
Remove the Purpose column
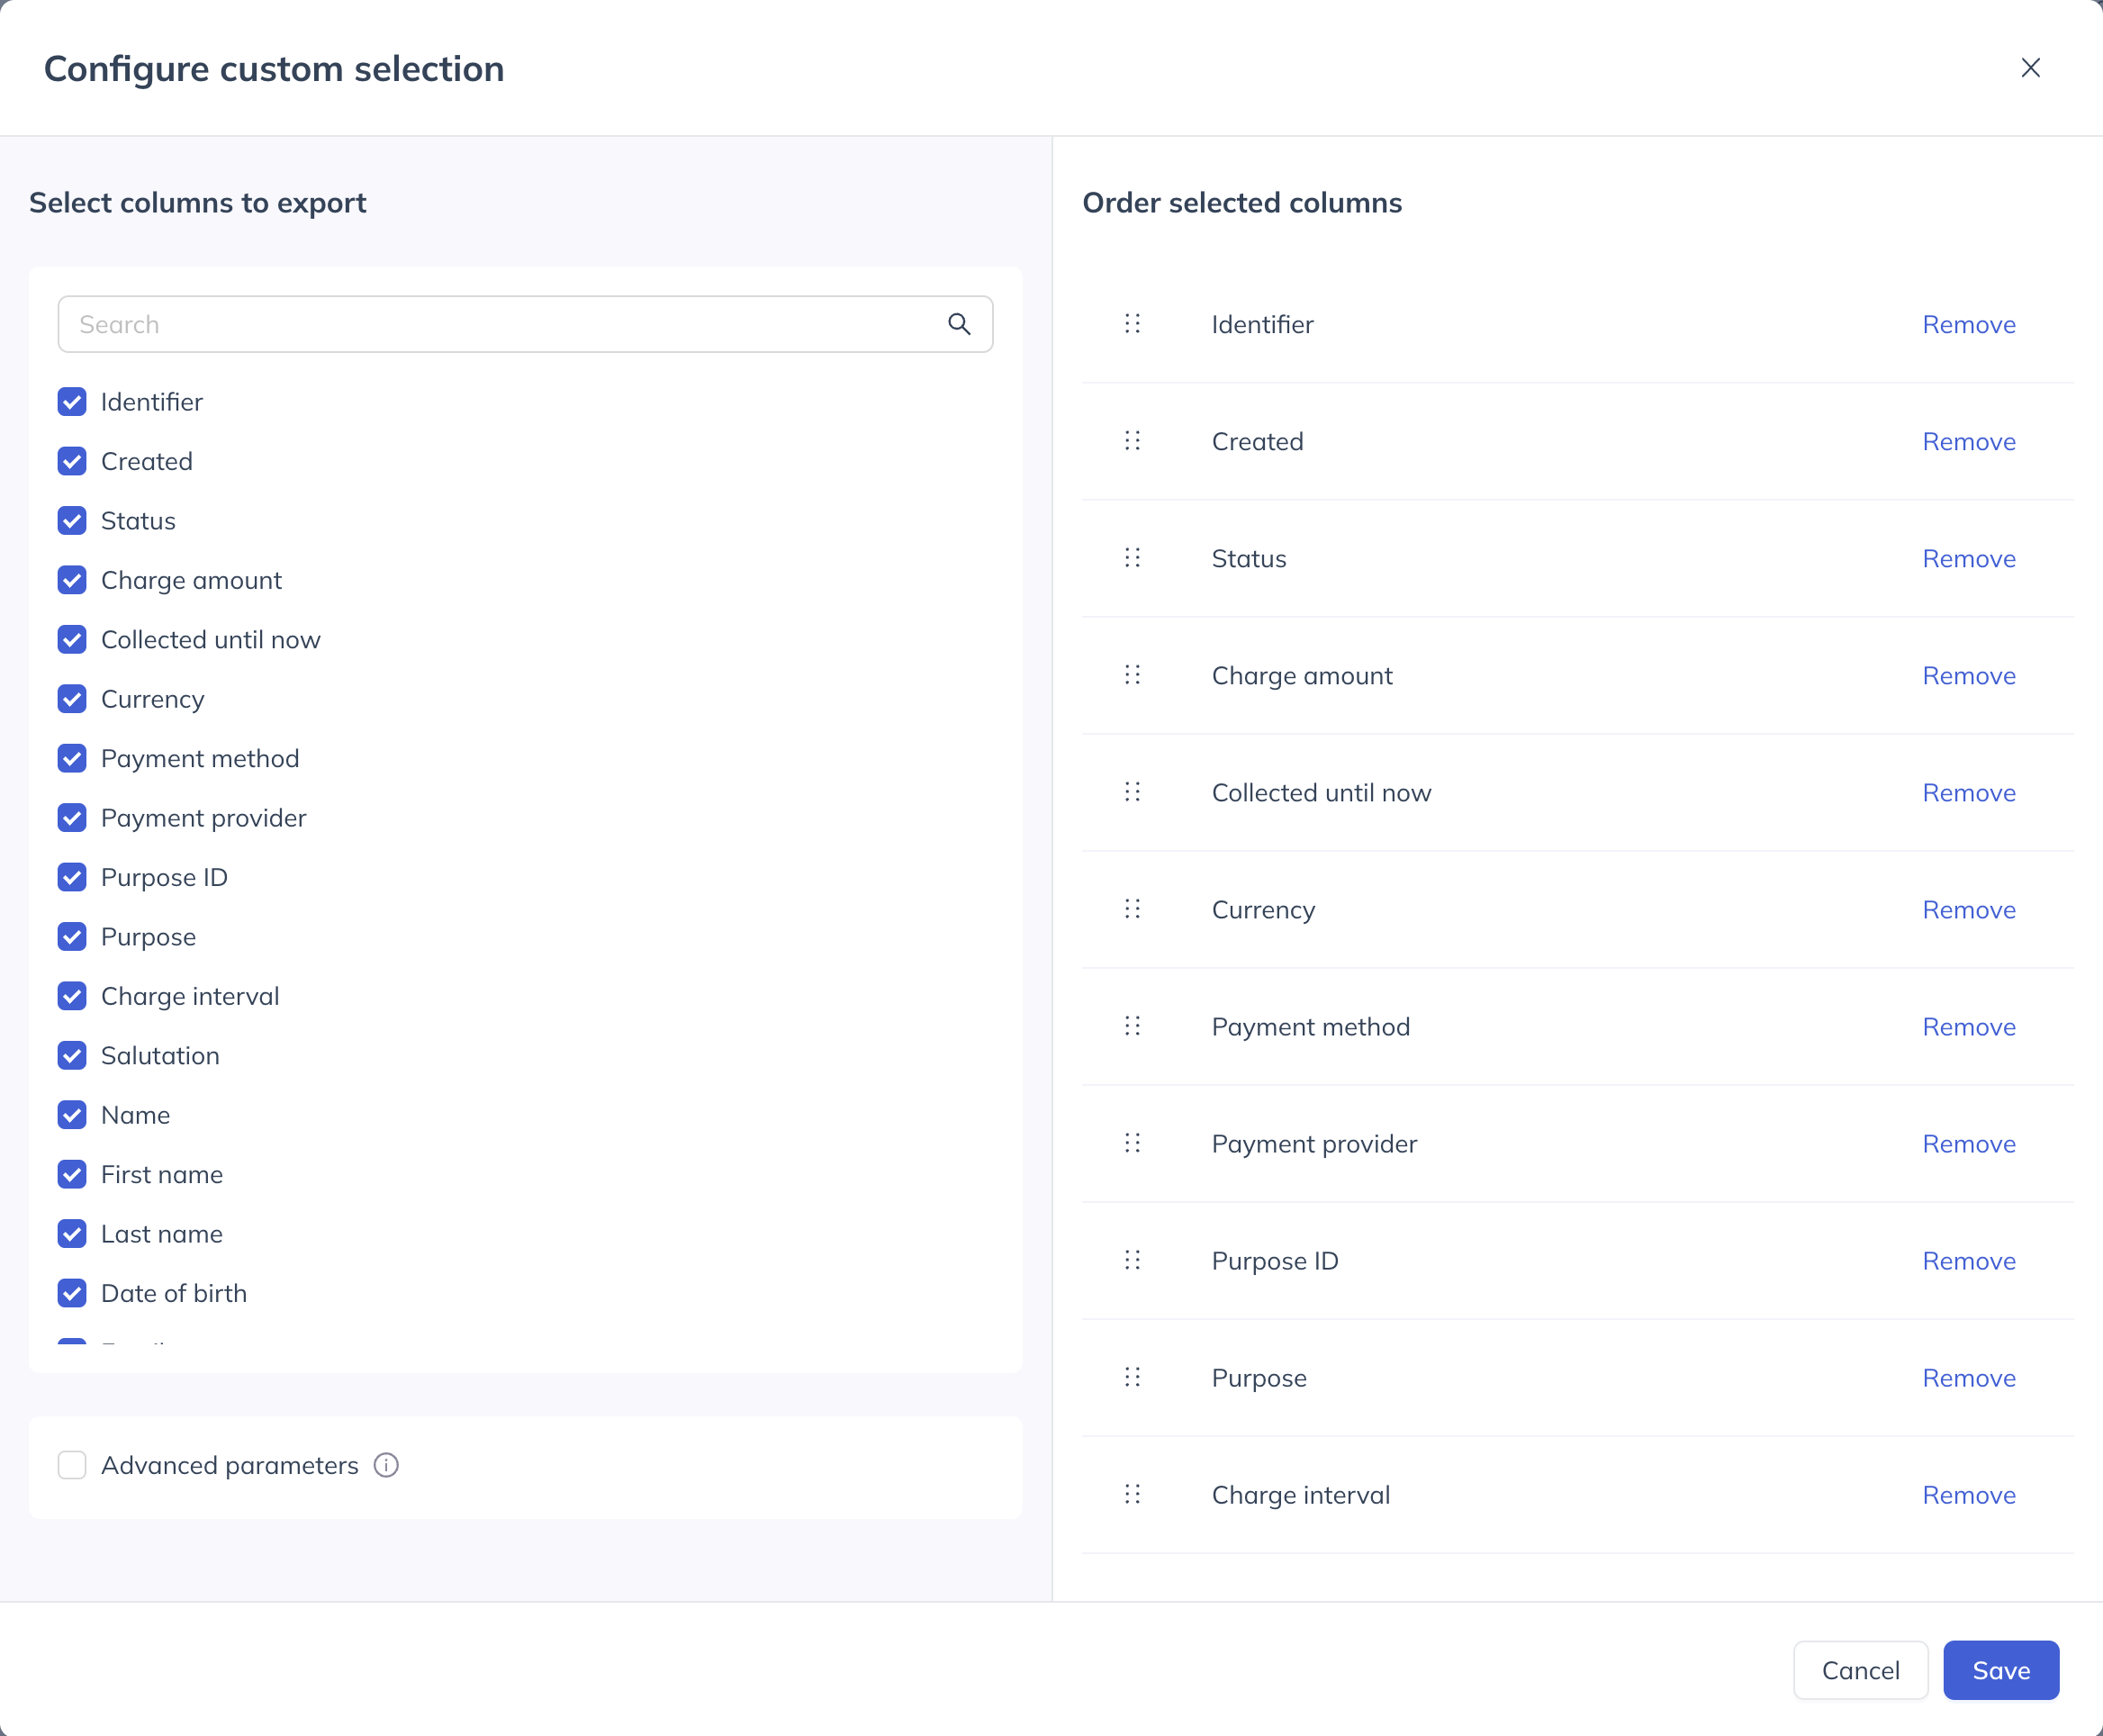[1968, 1377]
